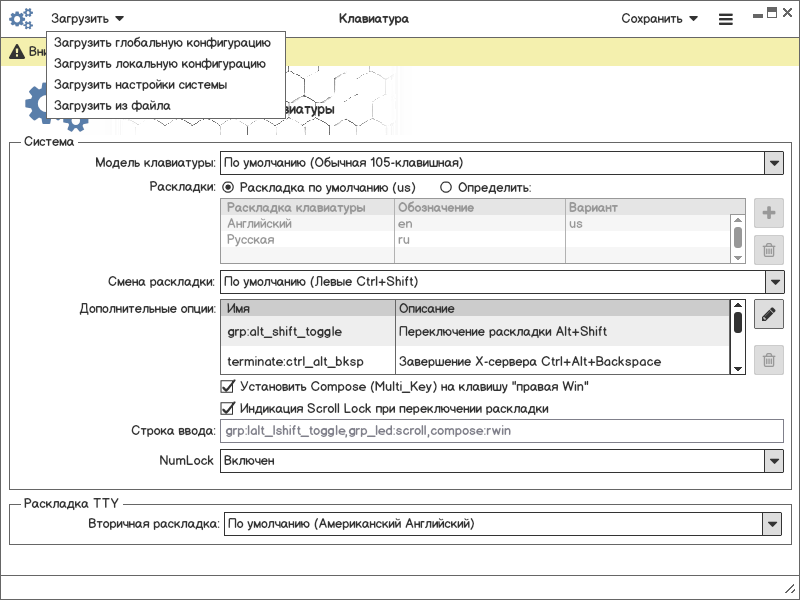Open the "Сохранить" menu button
Image resolution: width=800 pixels, height=600 pixels.
pos(659,19)
